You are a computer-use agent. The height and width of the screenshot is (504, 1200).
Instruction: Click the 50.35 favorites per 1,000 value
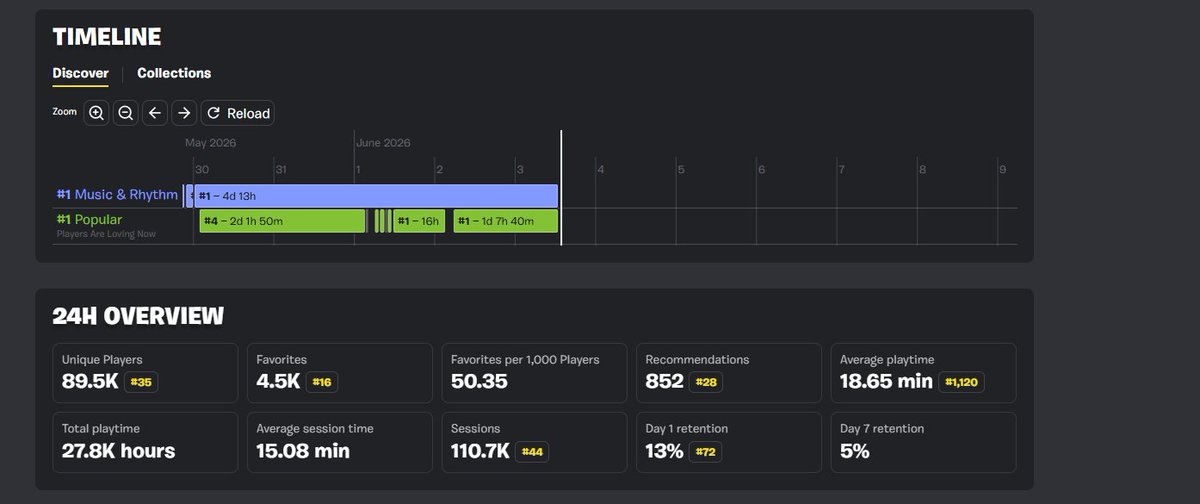[x=479, y=381]
